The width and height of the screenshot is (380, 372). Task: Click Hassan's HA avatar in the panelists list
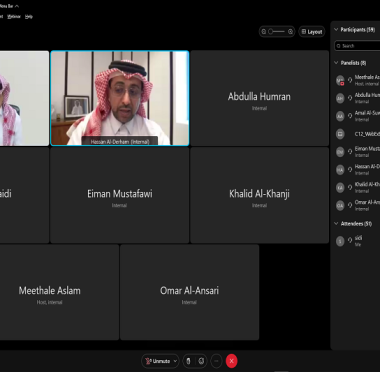[x=340, y=170]
